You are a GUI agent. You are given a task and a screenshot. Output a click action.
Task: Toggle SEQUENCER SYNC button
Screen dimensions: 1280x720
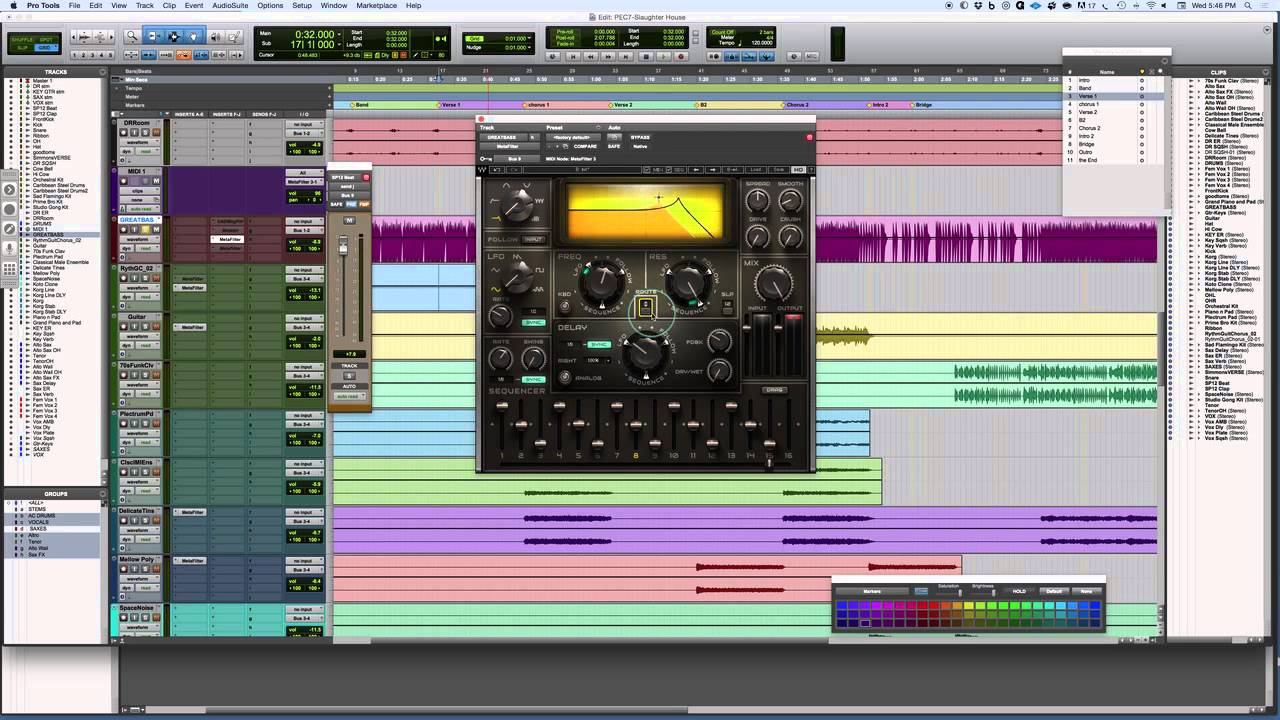tap(534, 380)
